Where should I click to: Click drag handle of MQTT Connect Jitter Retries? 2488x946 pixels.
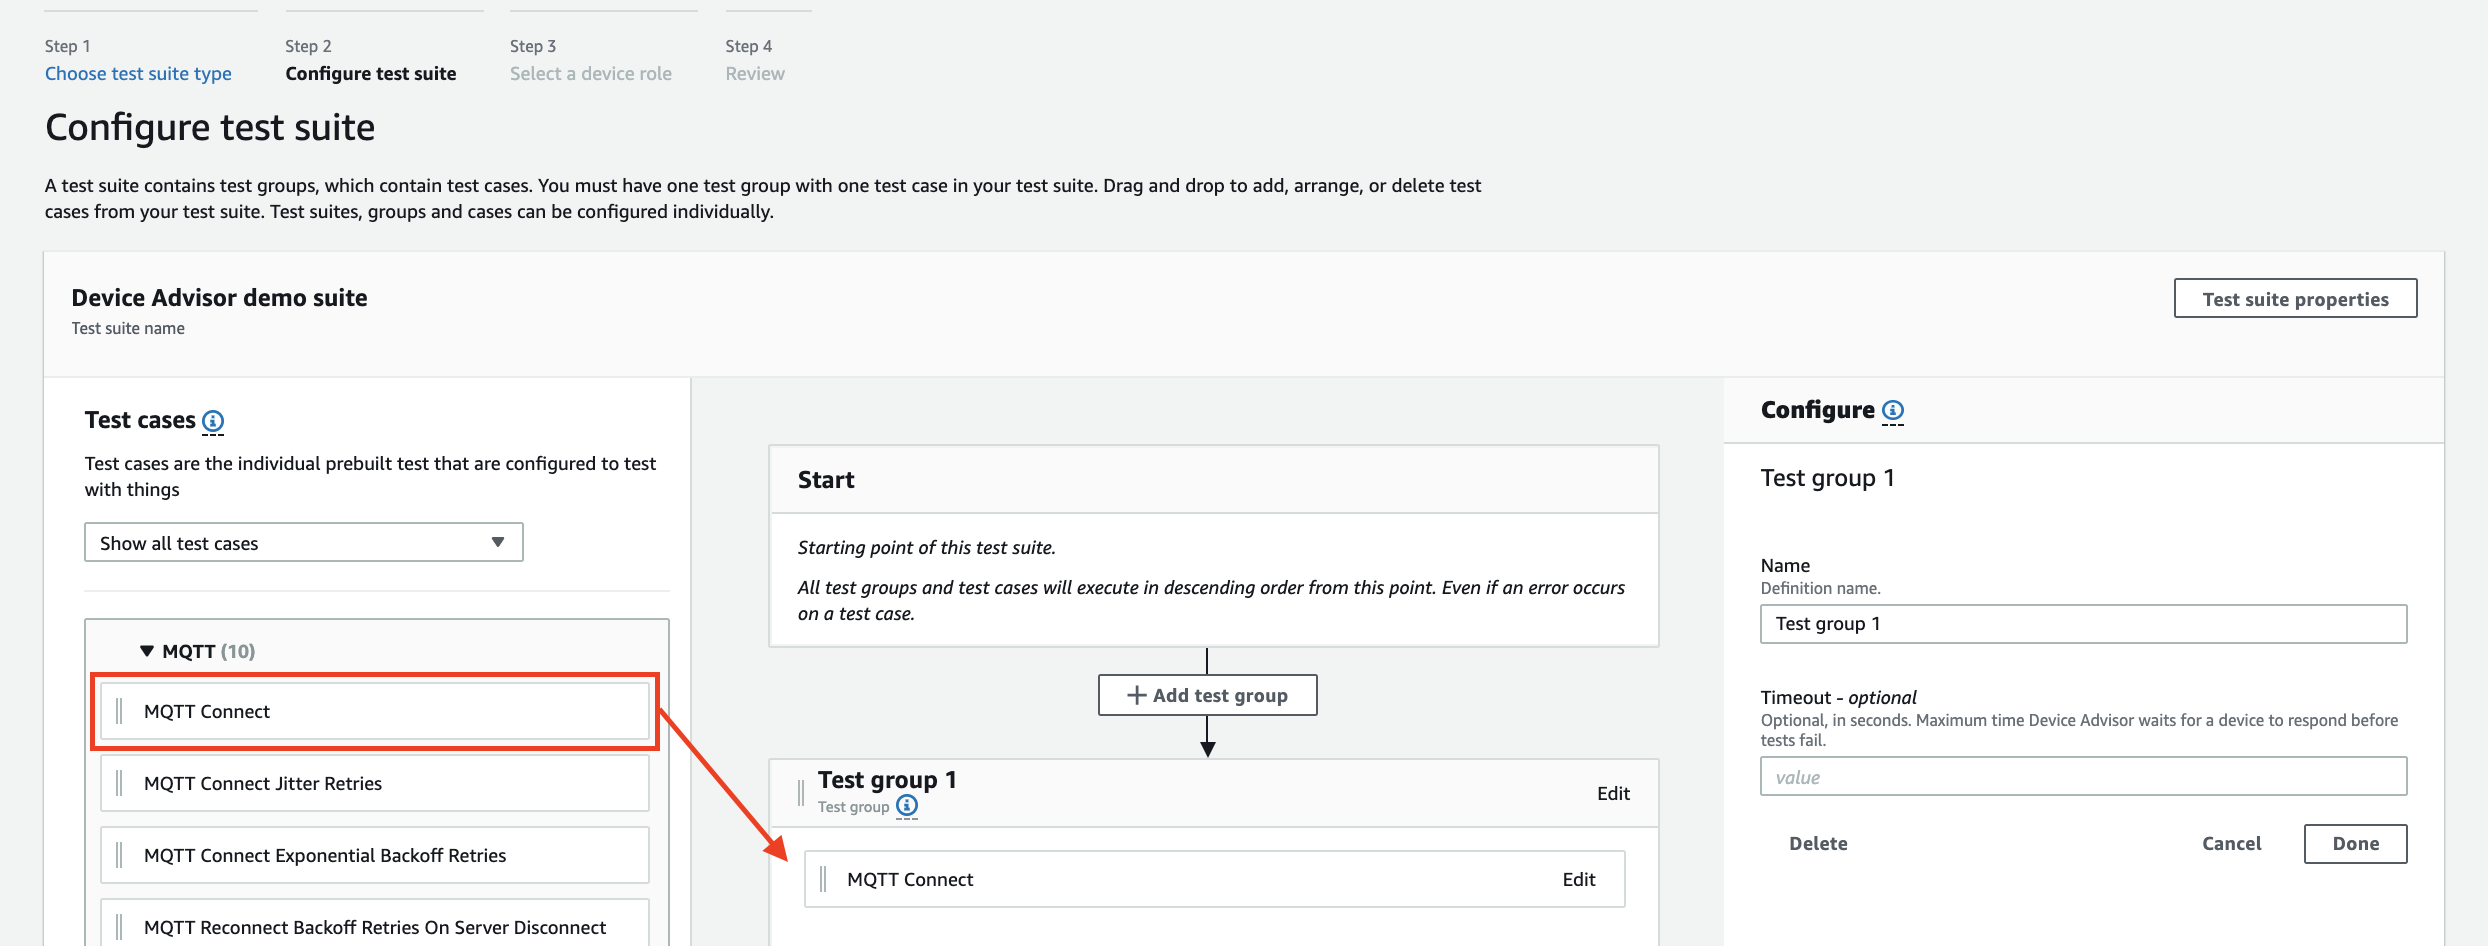(x=120, y=783)
